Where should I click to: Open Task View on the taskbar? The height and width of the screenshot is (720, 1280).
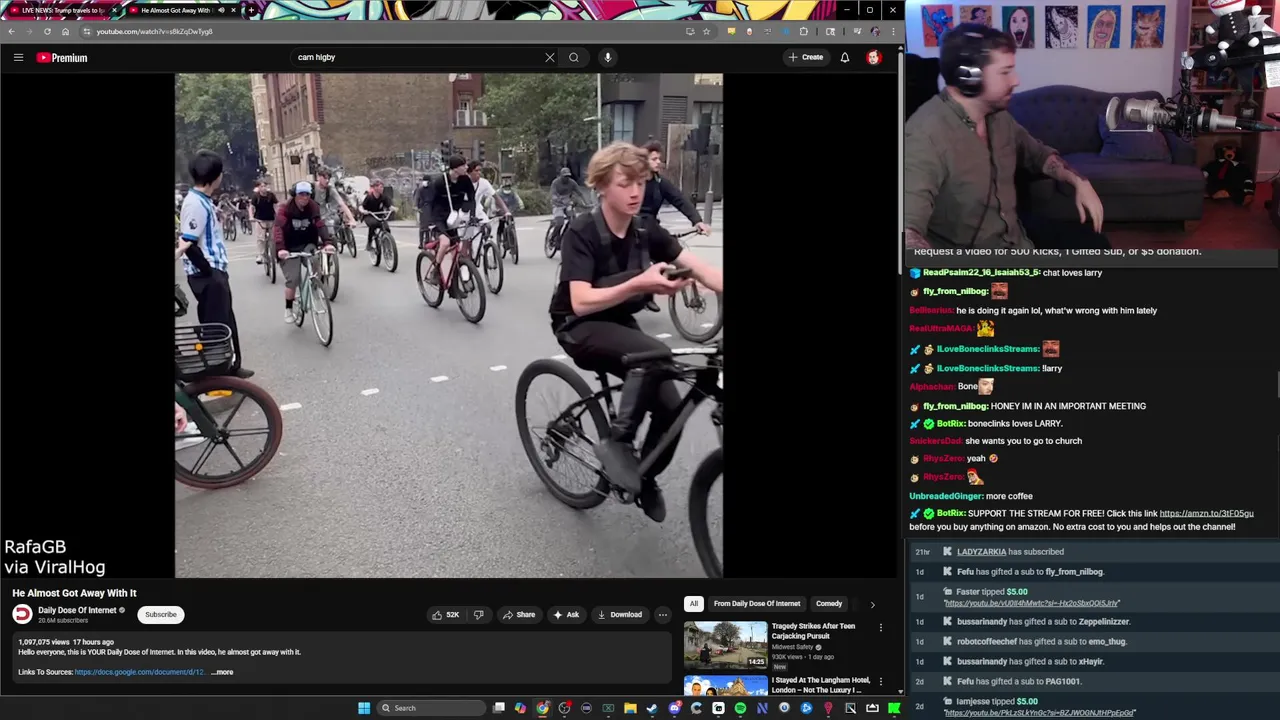pos(498,708)
